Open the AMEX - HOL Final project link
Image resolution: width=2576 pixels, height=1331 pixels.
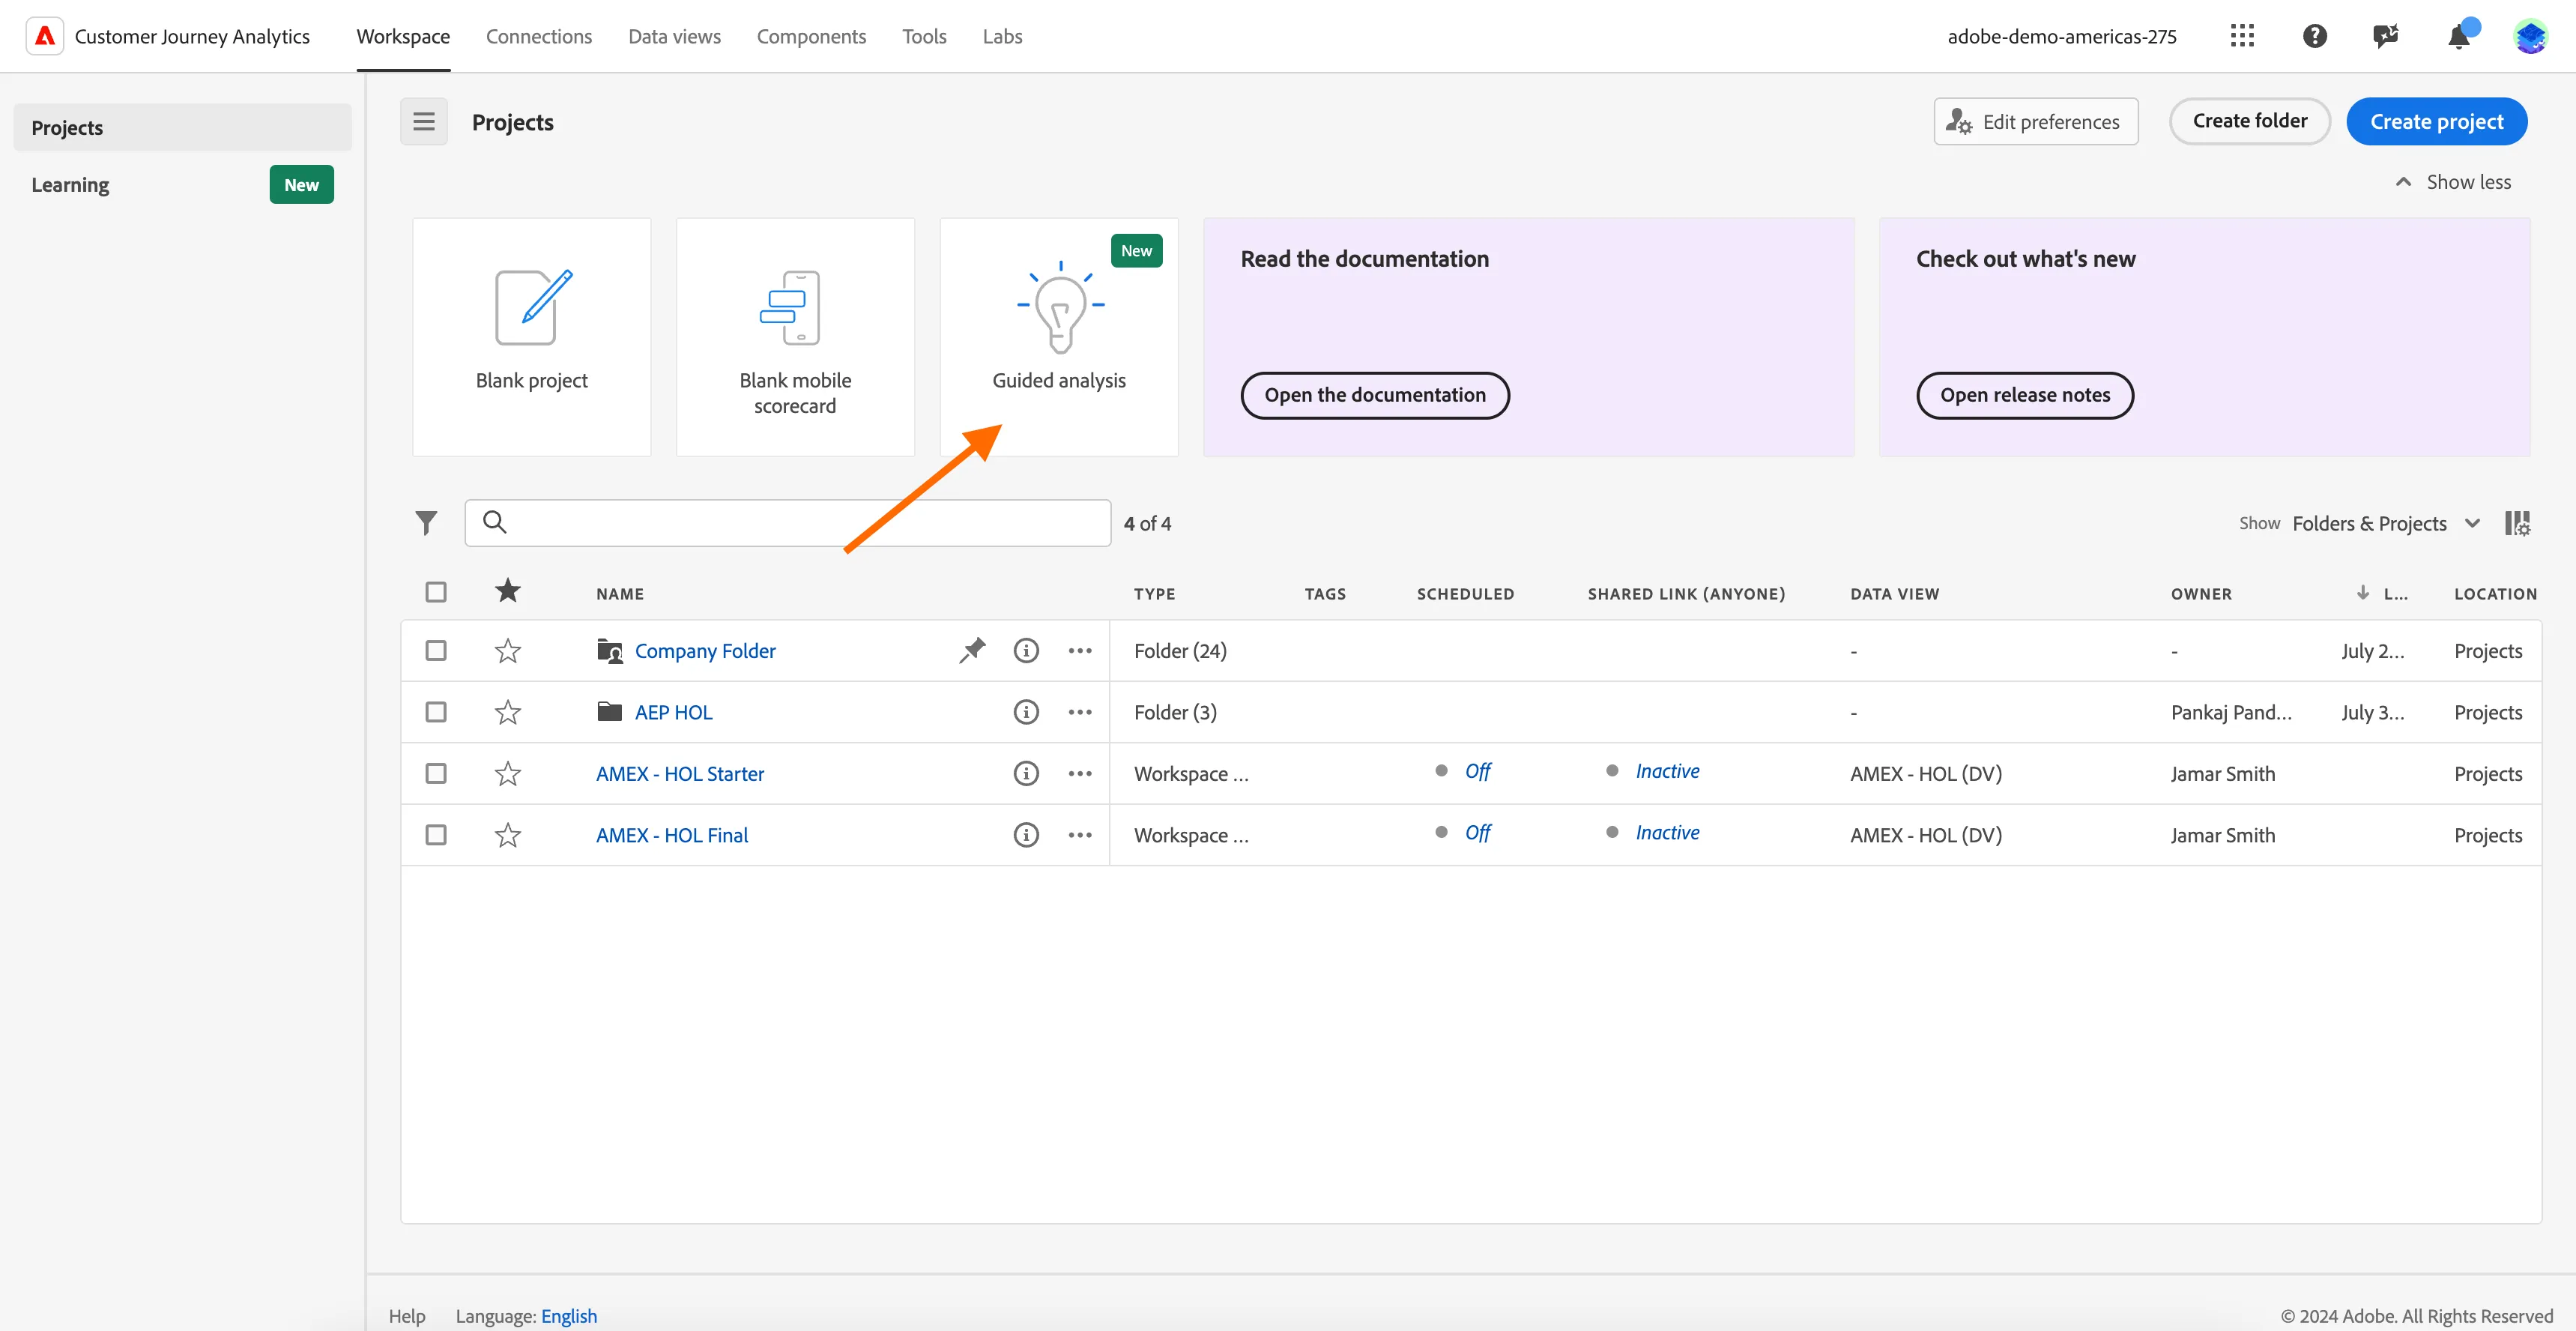pyautogui.click(x=672, y=835)
